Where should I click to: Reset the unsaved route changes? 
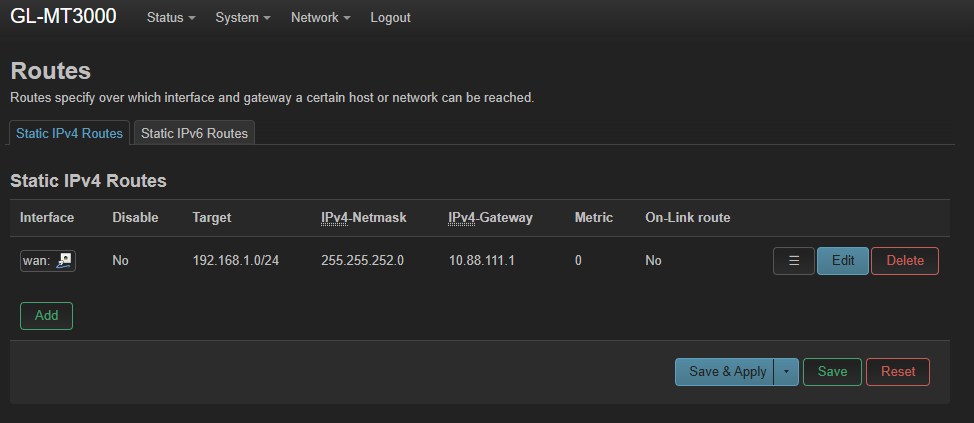pos(897,372)
